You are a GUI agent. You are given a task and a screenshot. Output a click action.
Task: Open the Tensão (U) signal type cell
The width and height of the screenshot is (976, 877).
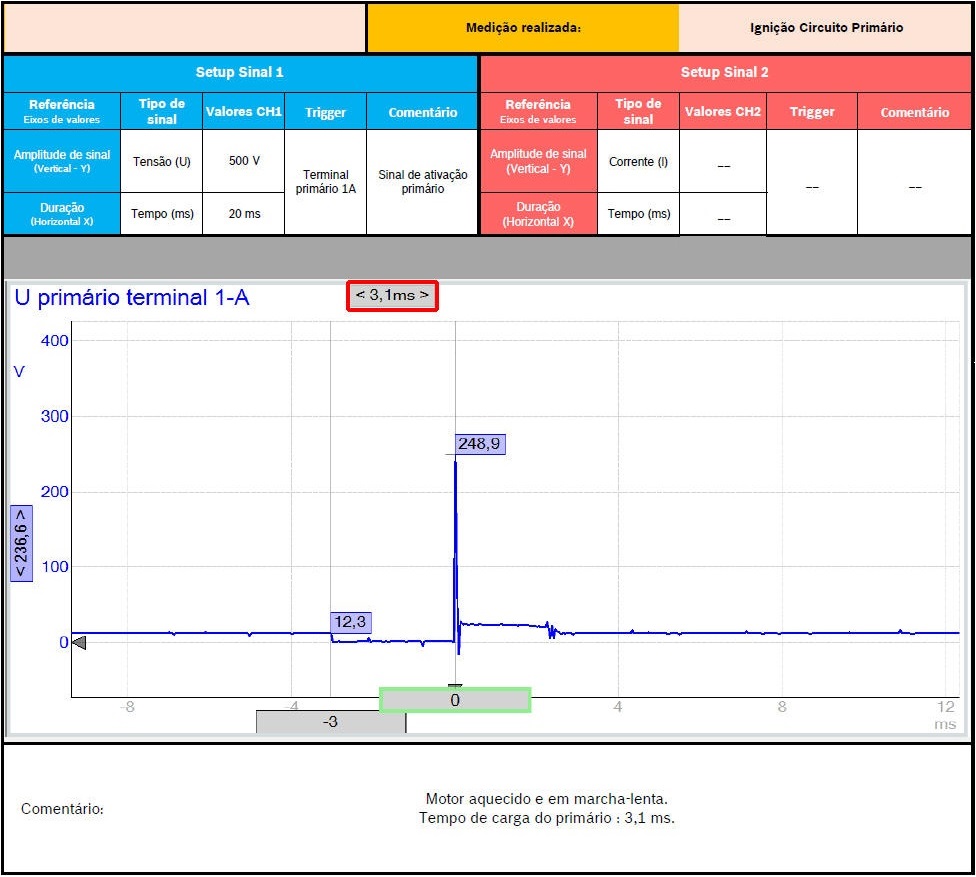tap(161, 161)
